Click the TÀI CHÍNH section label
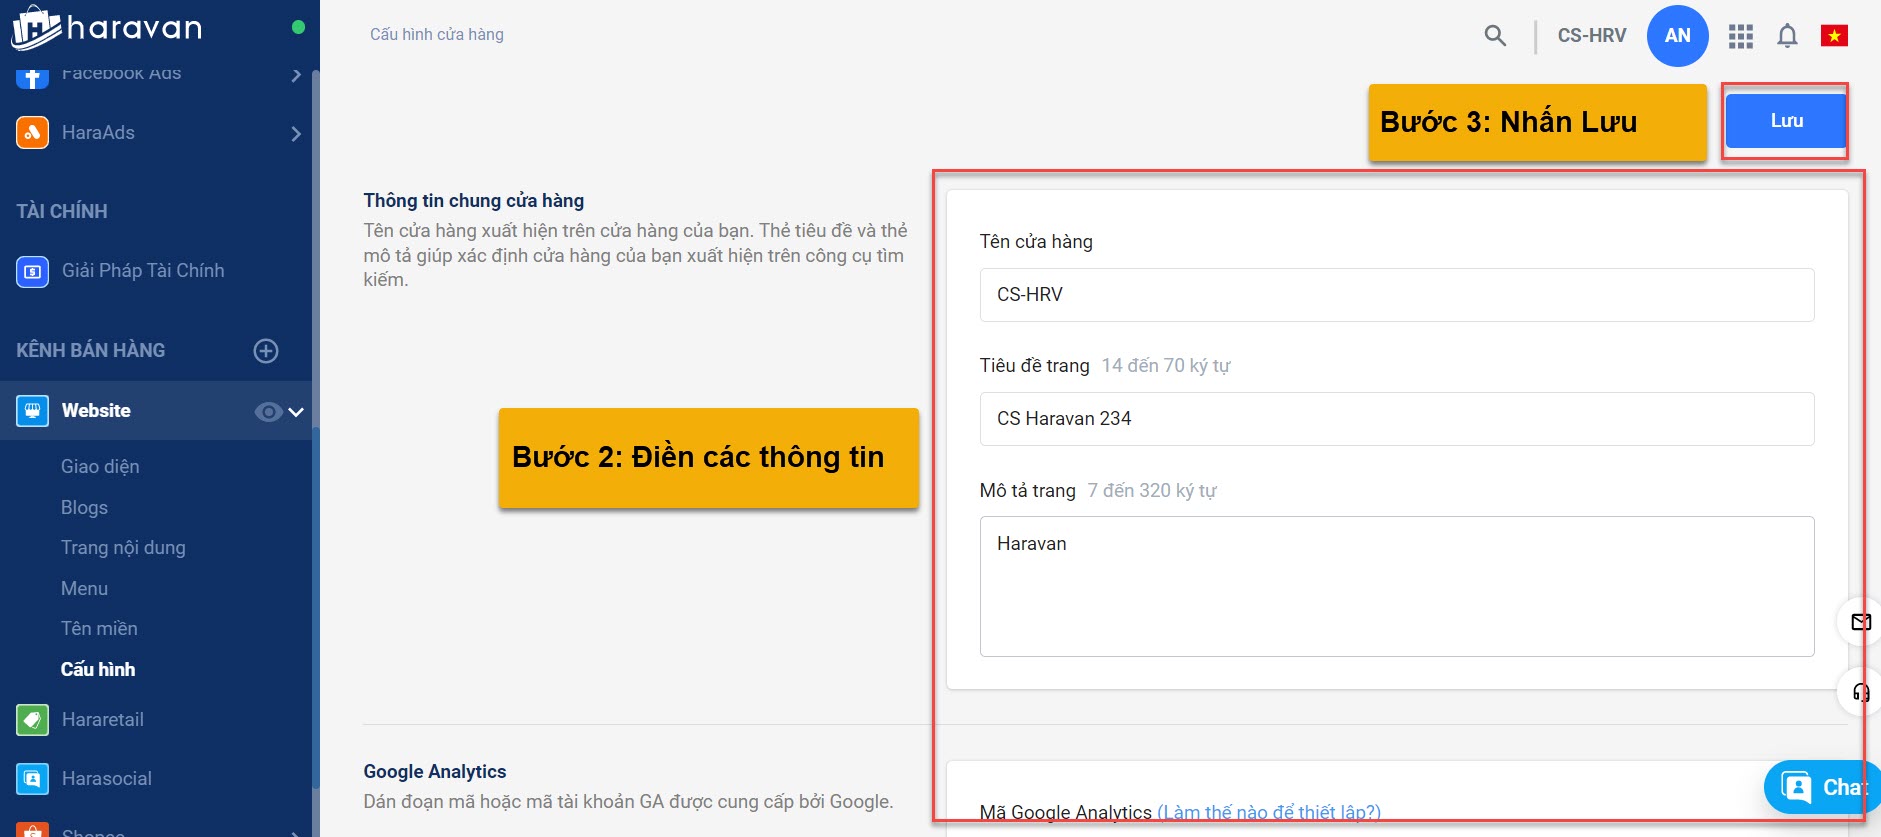The height and width of the screenshot is (837, 1881). [x=62, y=211]
